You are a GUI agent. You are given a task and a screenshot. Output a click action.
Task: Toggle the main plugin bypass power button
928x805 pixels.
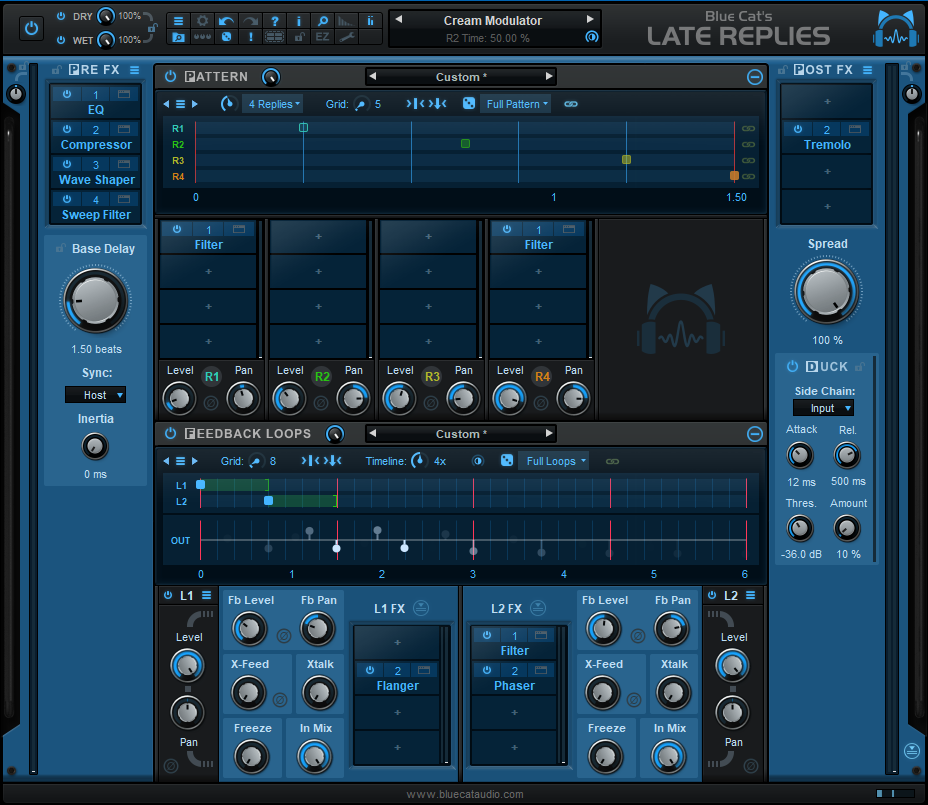tap(31, 28)
